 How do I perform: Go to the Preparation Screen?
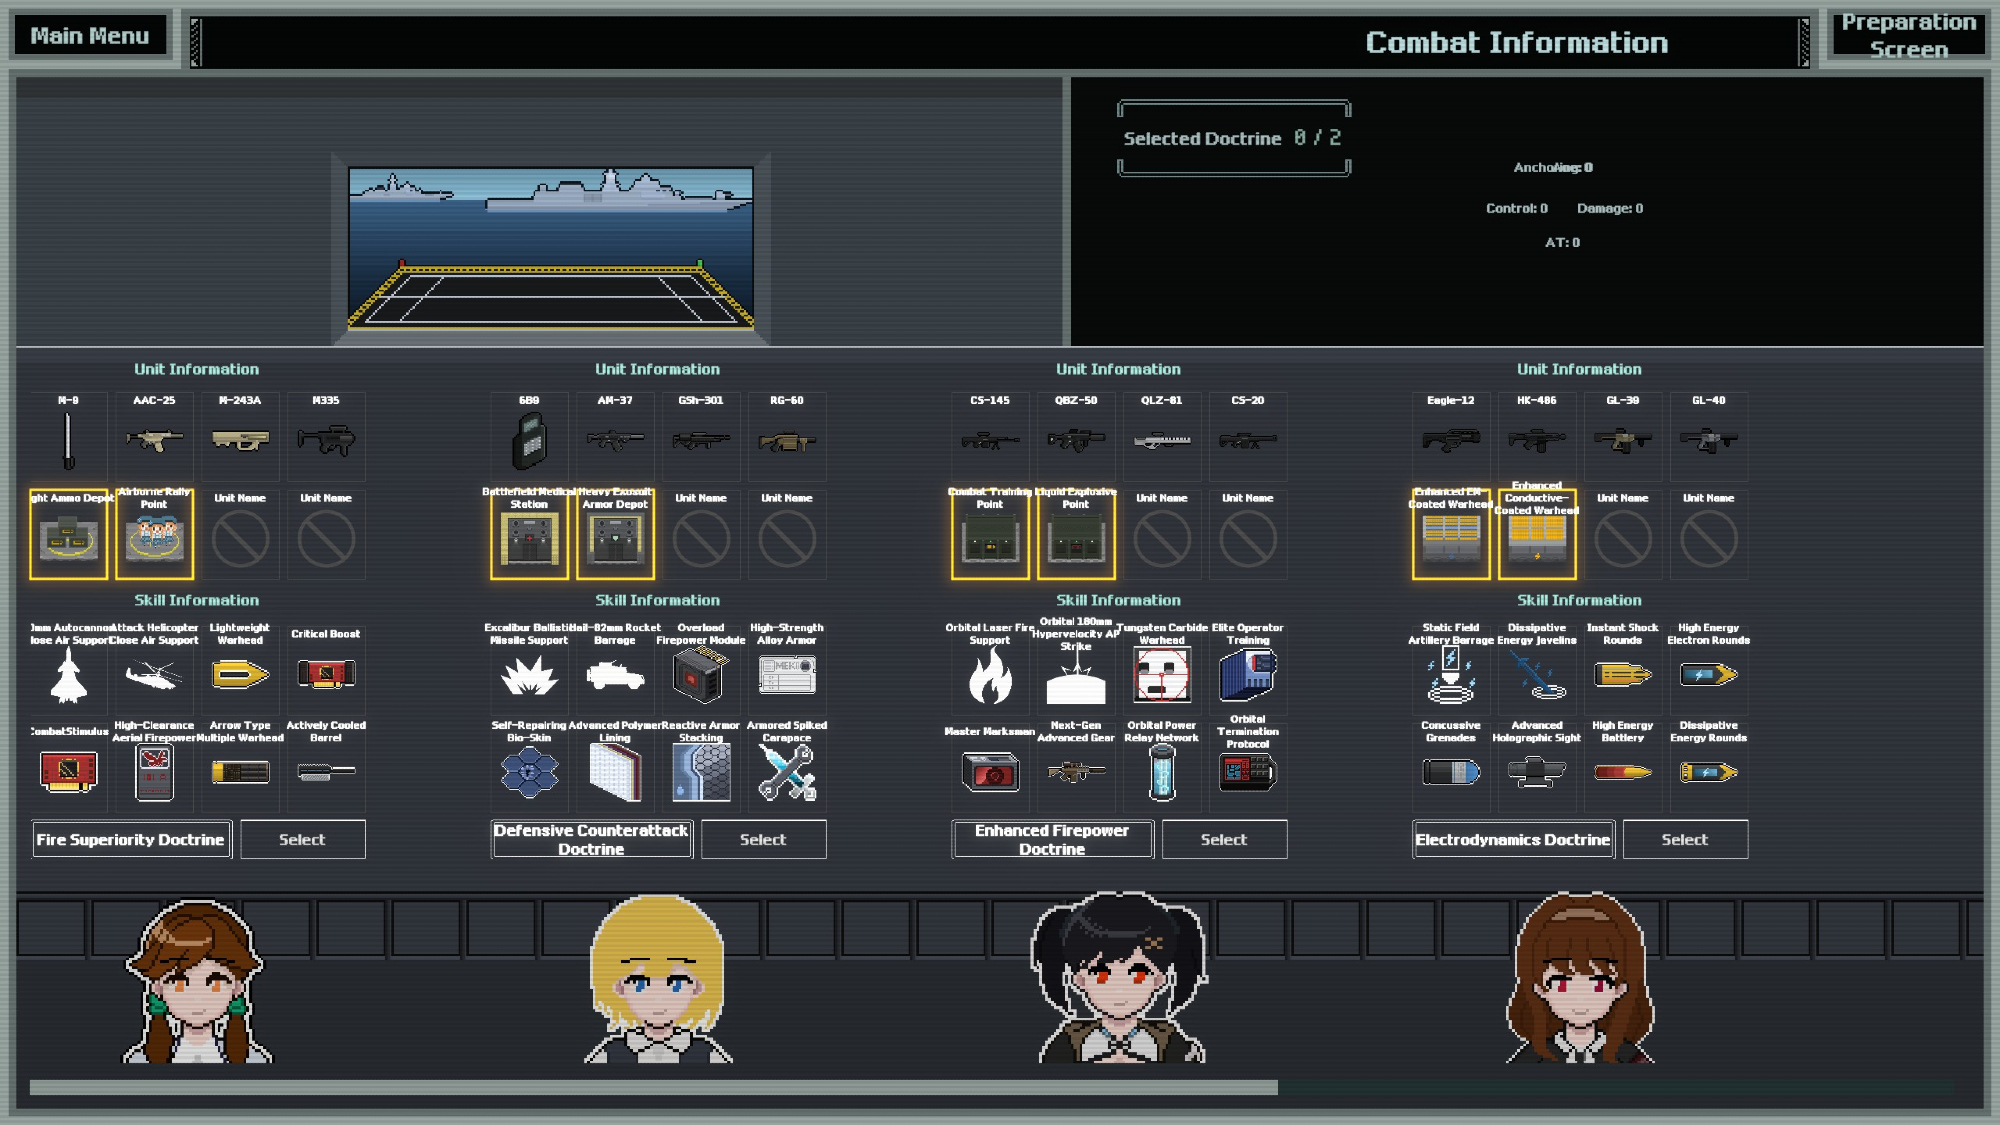coord(1908,36)
